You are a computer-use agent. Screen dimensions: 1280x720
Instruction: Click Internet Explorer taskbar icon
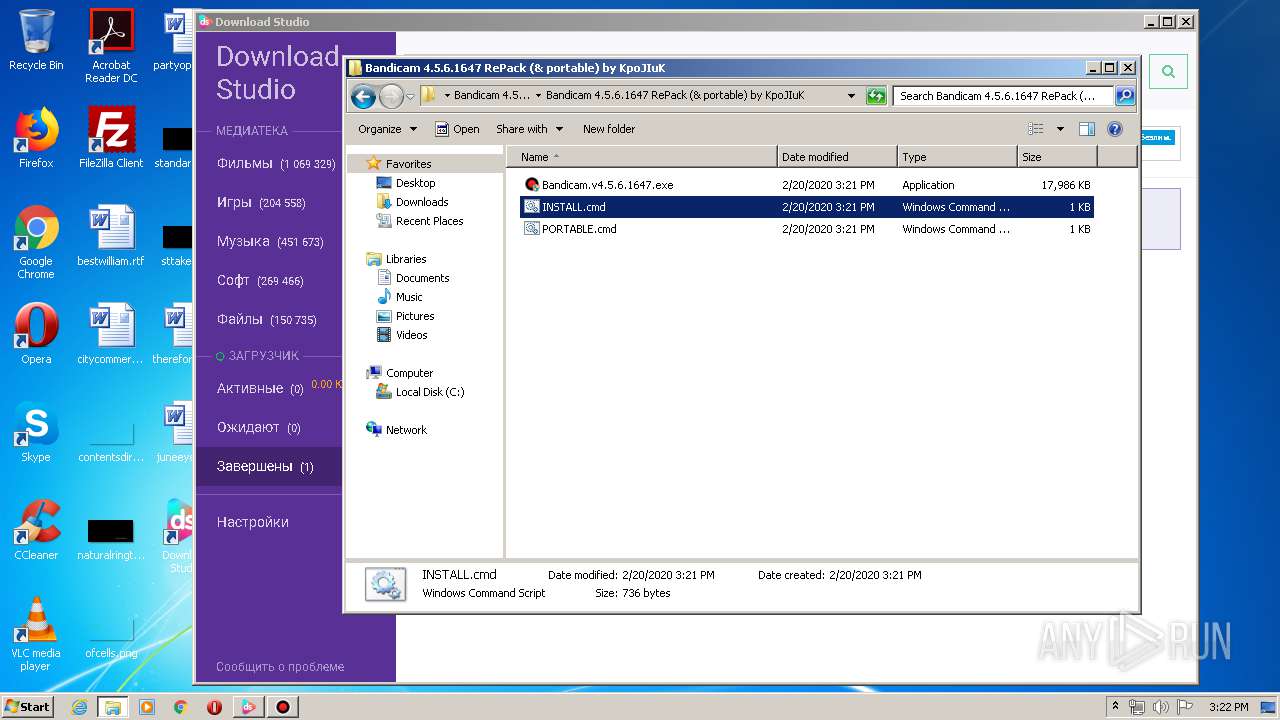point(79,707)
